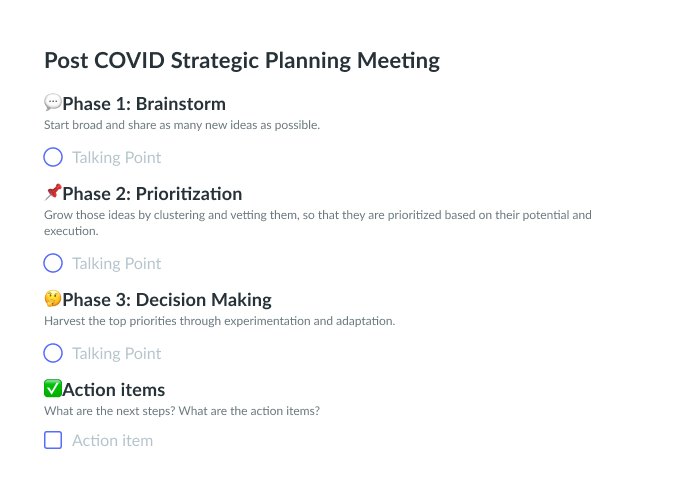Select the Phase 3: Decision Making heading
This screenshot has height=504, width=684.
click(166, 300)
